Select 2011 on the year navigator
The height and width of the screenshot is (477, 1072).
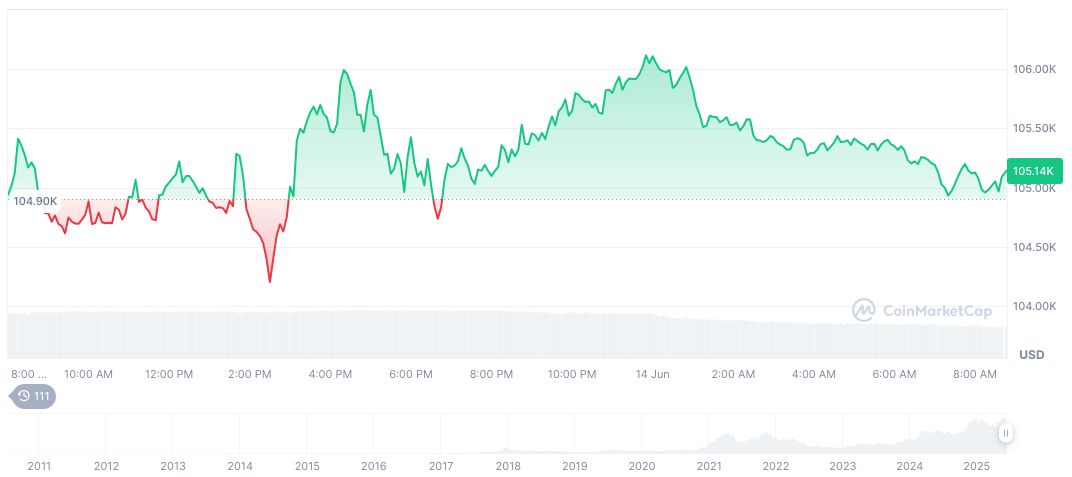(x=39, y=466)
